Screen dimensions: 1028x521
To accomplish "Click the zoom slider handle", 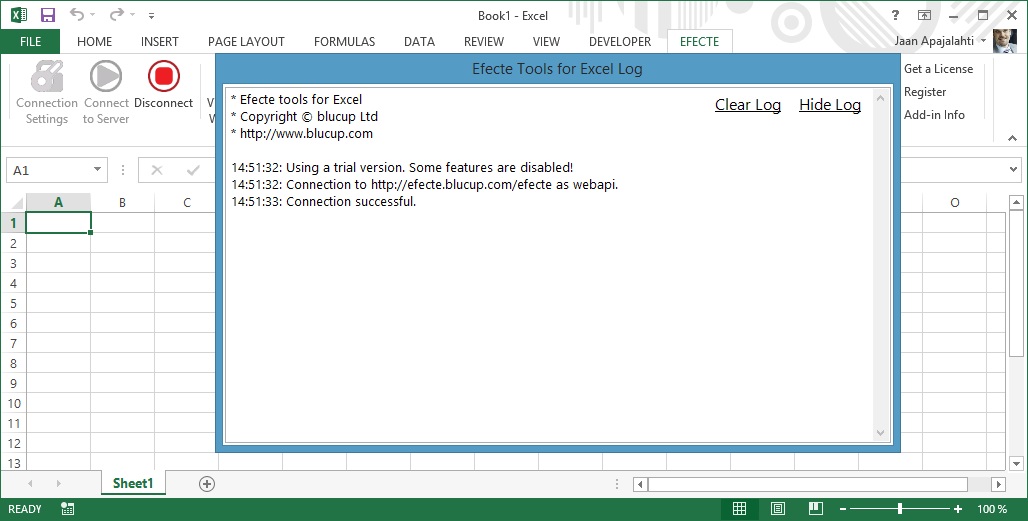I will pyautogui.click(x=900, y=509).
